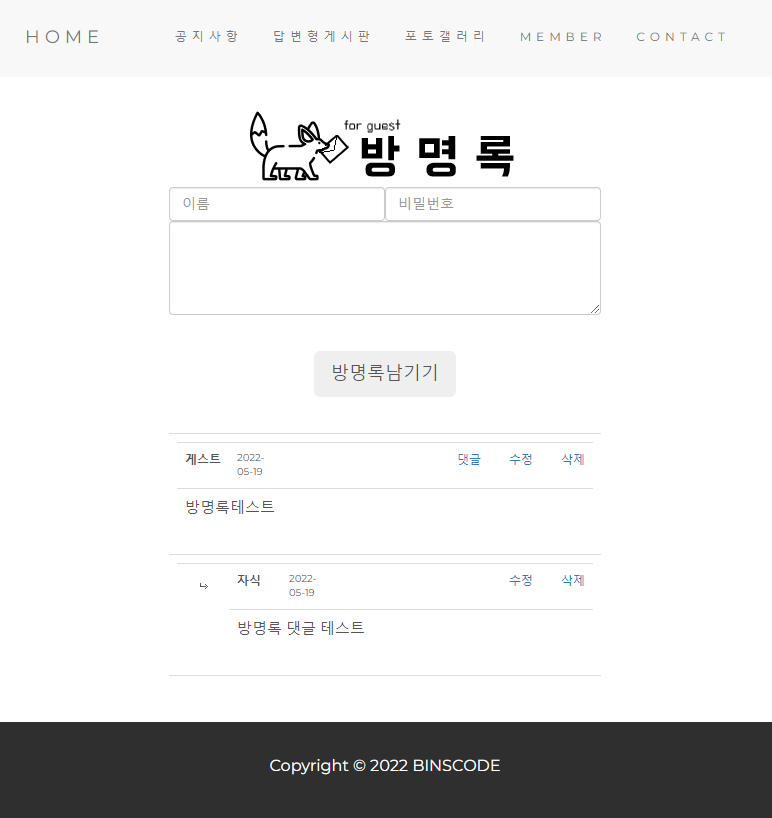Click the Copyright © 2022 BINSCODE footer text

click(385, 765)
